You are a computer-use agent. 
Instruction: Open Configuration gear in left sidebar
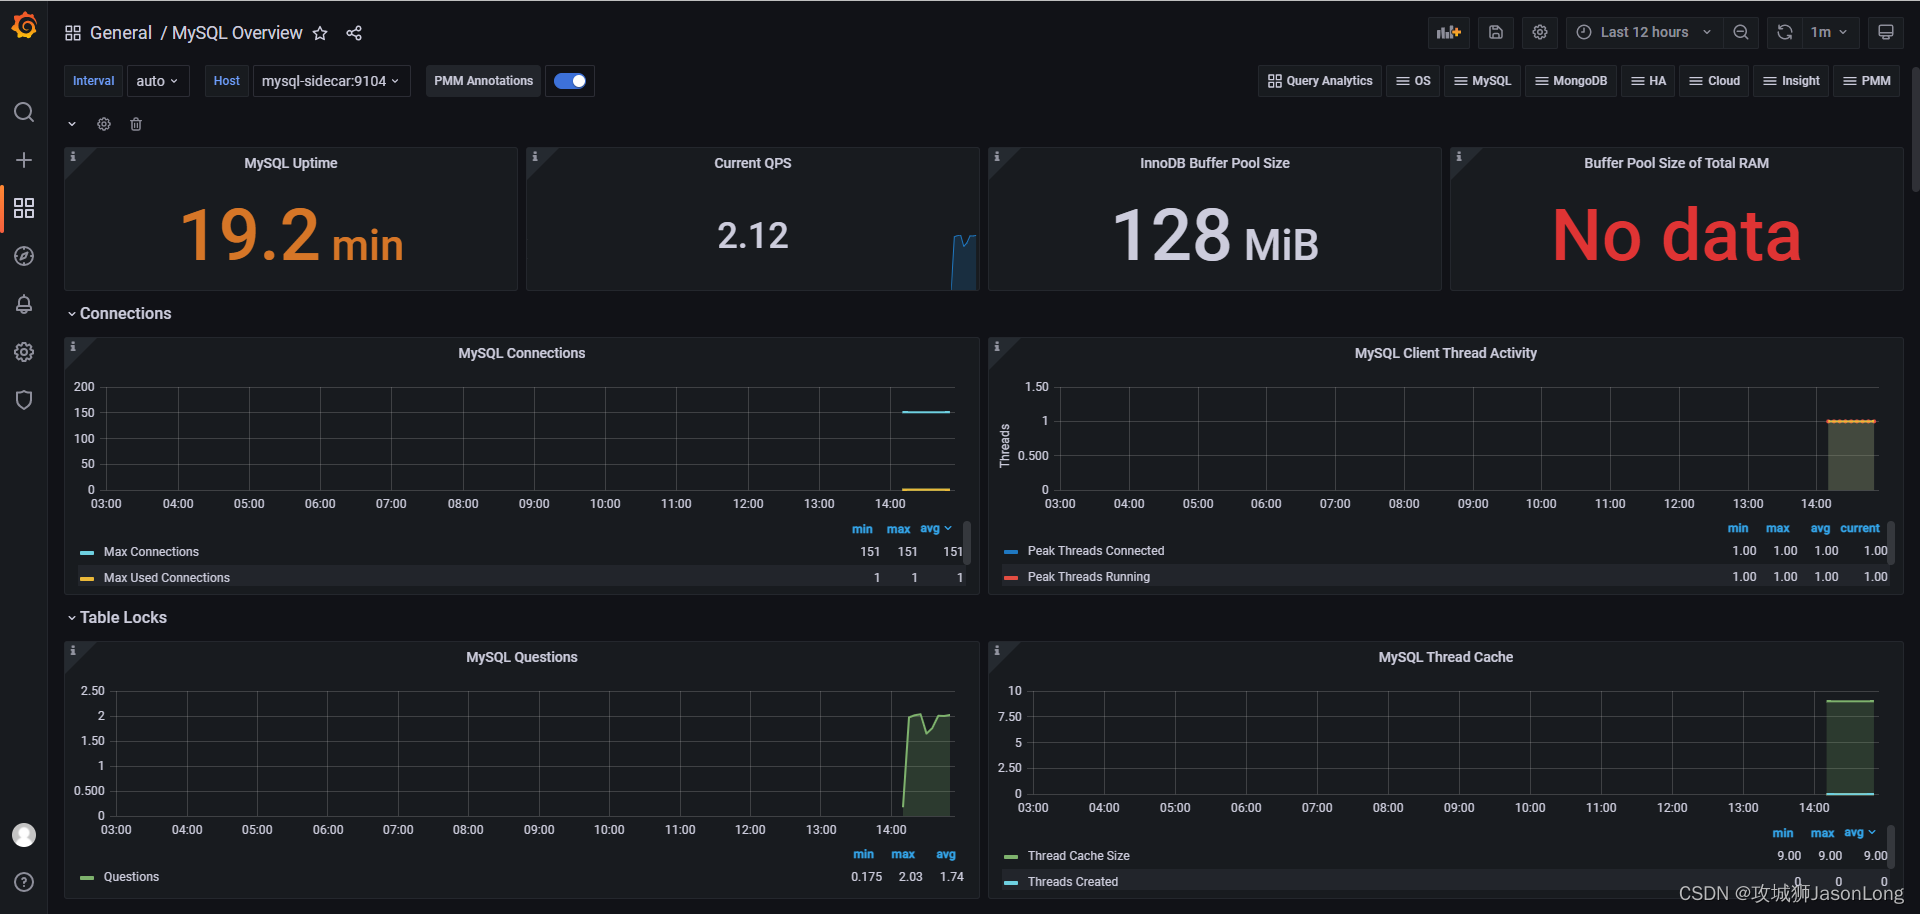point(24,352)
